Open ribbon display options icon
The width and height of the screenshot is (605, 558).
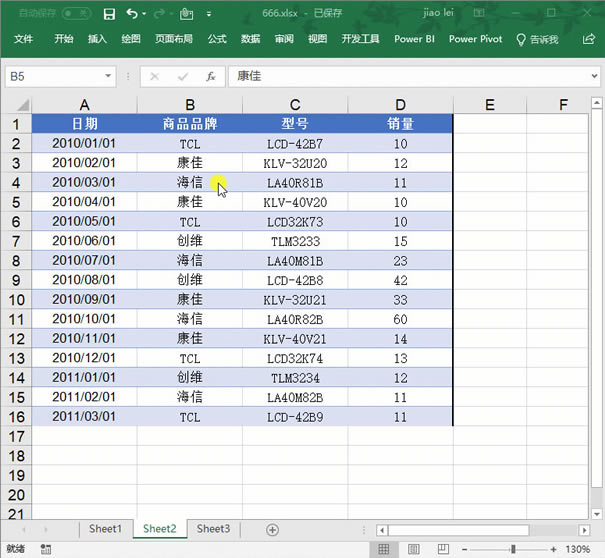pos(479,13)
